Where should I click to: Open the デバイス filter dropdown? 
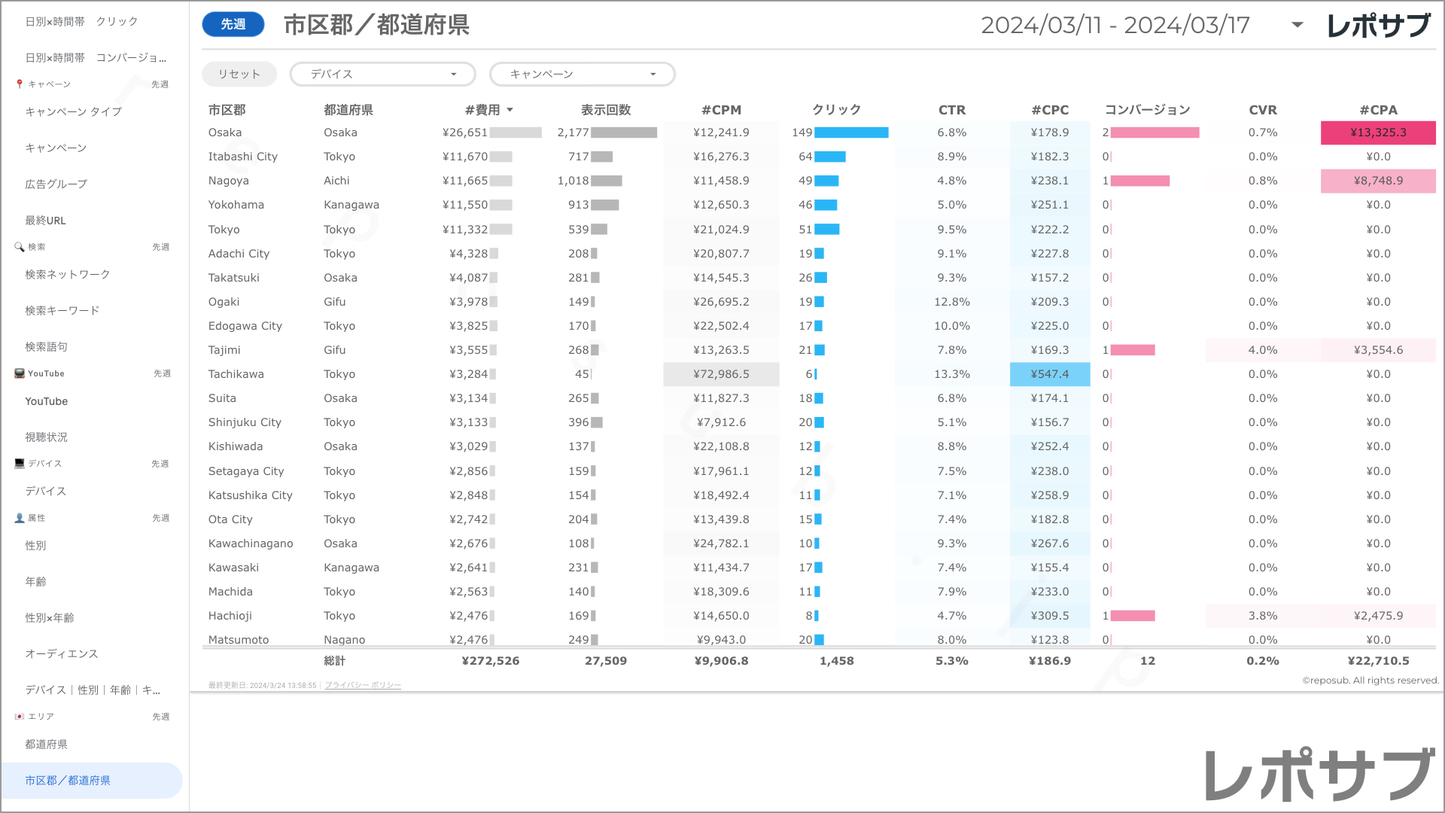click(x=382, y=74)
